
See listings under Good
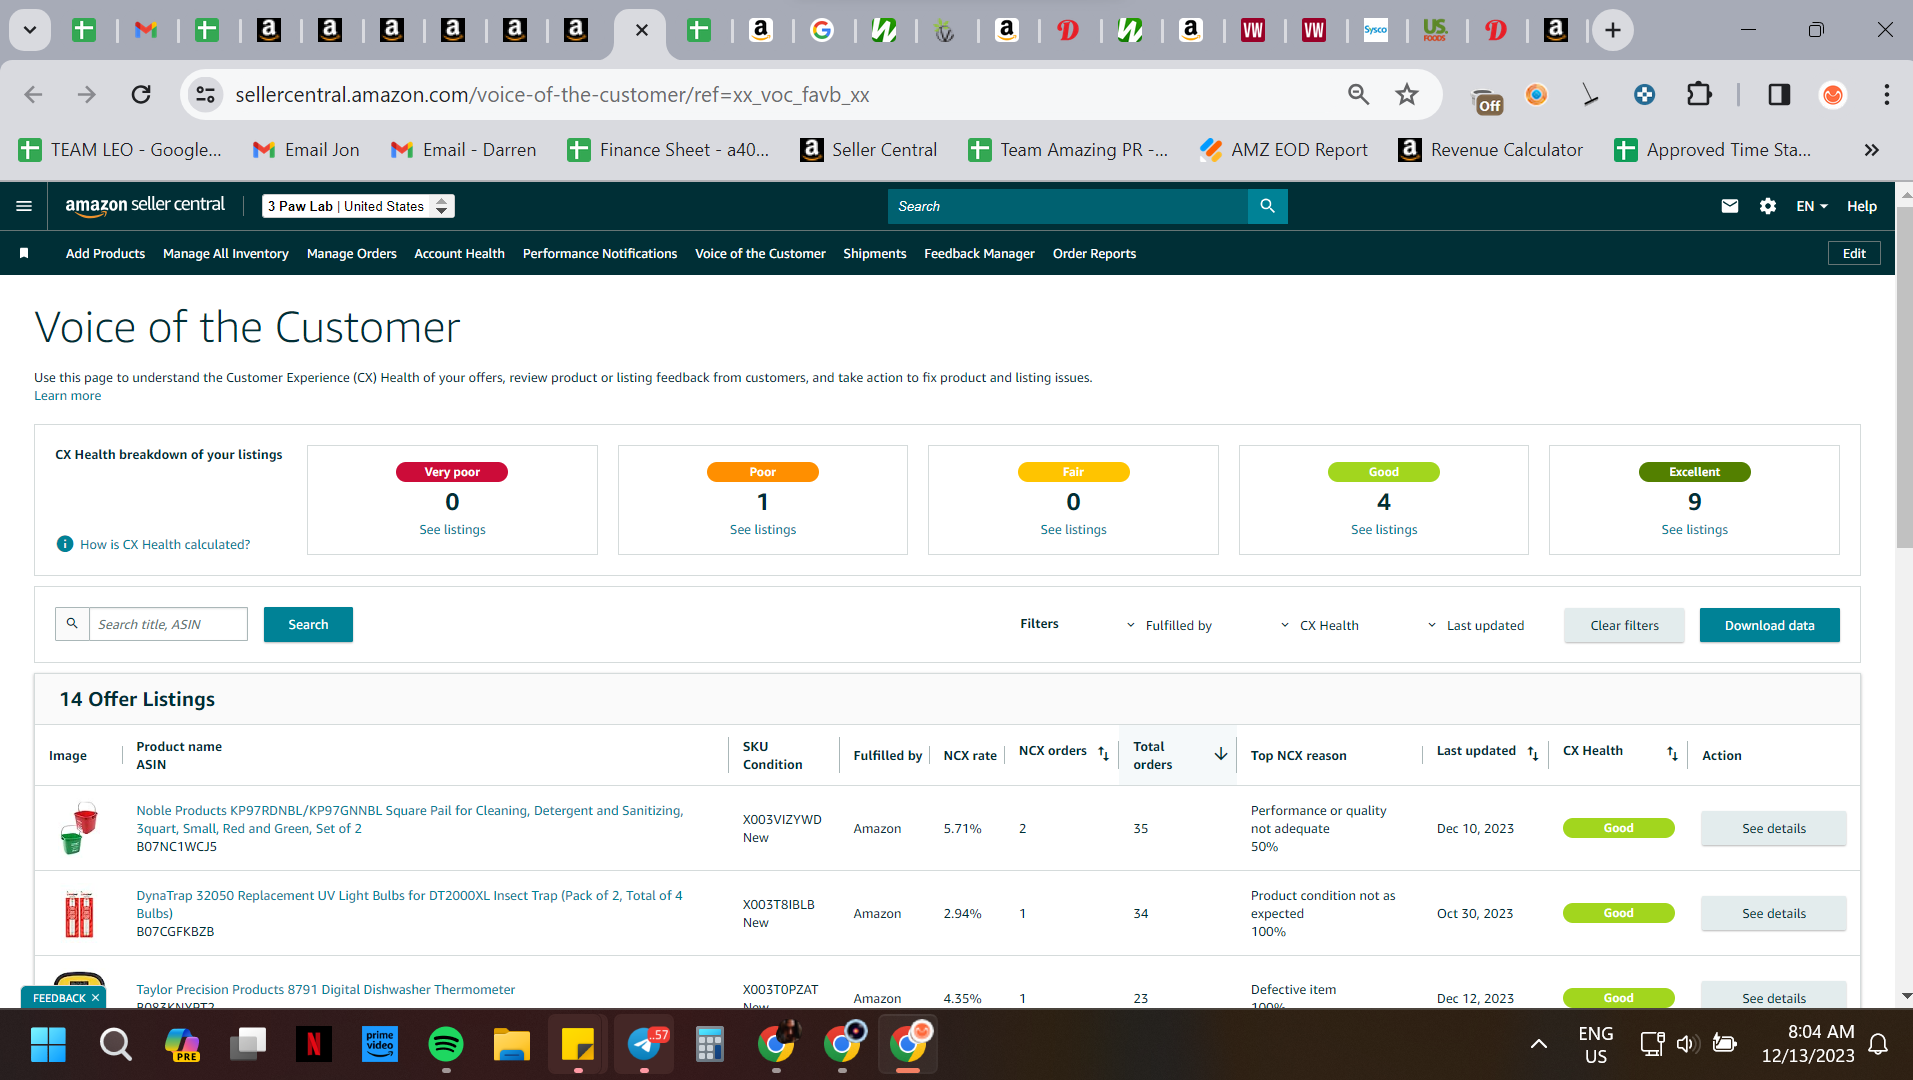pyautogui.click(x=1384, y=529)
